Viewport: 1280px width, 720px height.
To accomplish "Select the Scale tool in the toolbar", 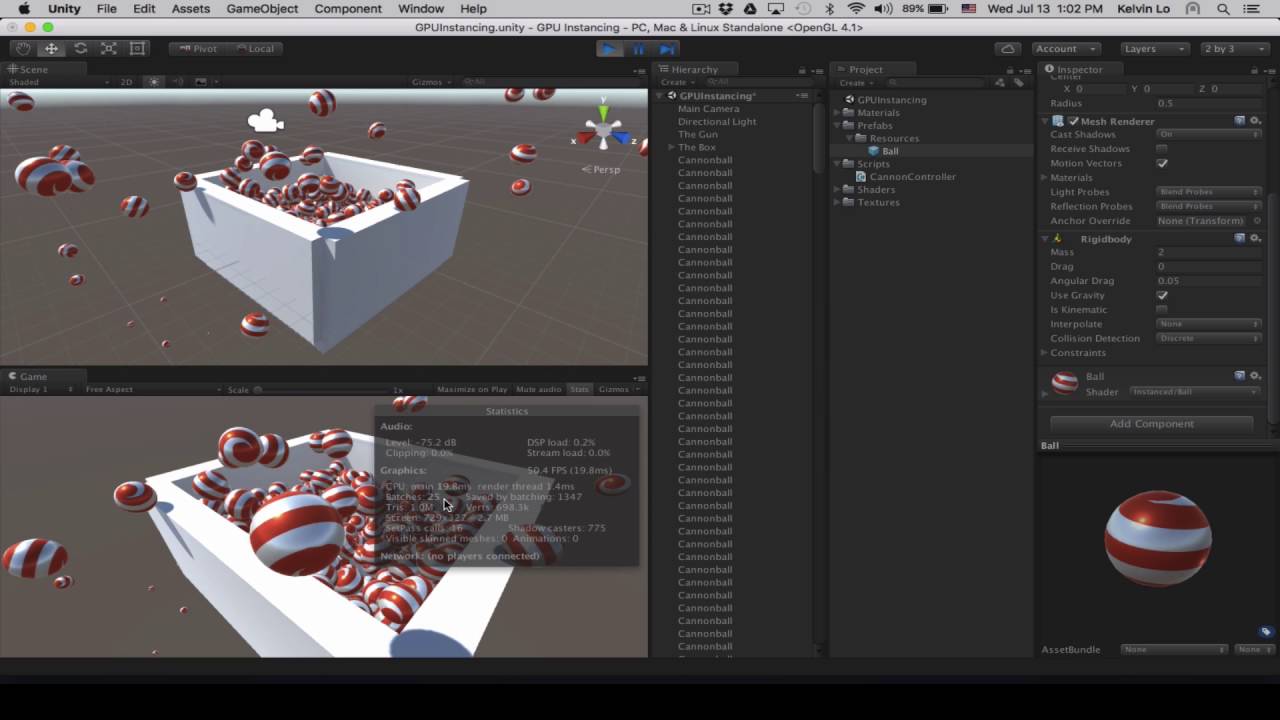I will [x=109, y=48].
